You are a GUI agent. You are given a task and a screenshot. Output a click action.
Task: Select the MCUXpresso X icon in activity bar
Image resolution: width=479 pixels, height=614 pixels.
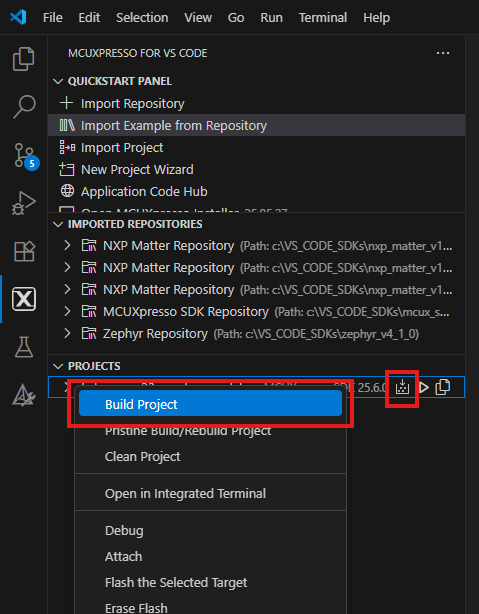point(24,299)
